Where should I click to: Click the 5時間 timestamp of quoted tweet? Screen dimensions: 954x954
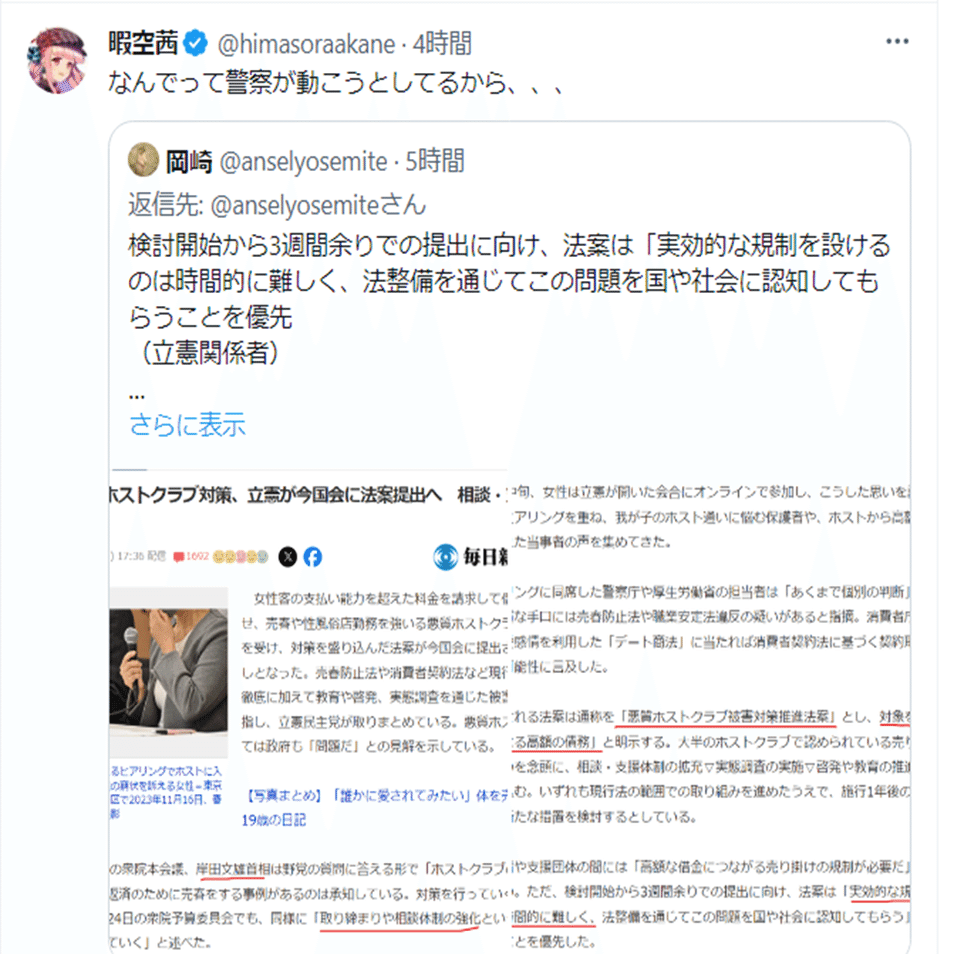(x=435, y=161)
